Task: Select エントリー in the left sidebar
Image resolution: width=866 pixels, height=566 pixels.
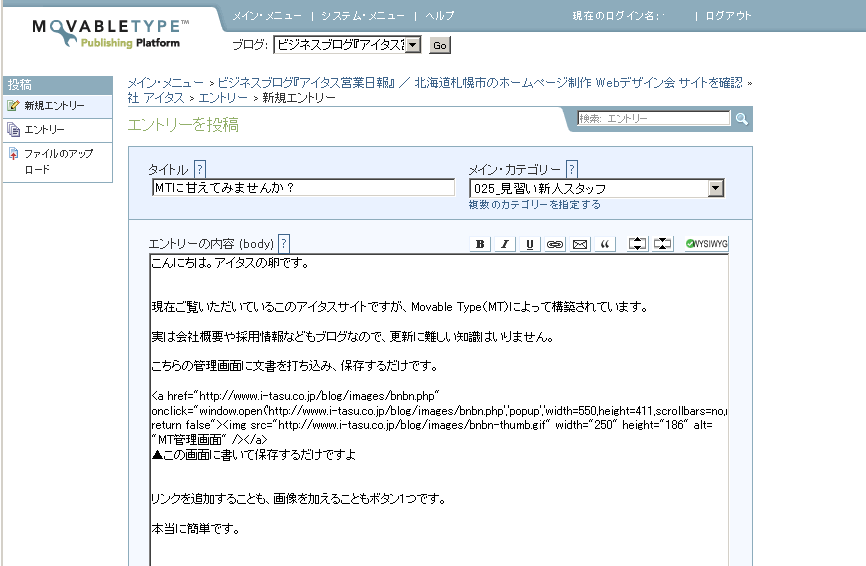Action: pyautogui.click(x=44, y=130)
